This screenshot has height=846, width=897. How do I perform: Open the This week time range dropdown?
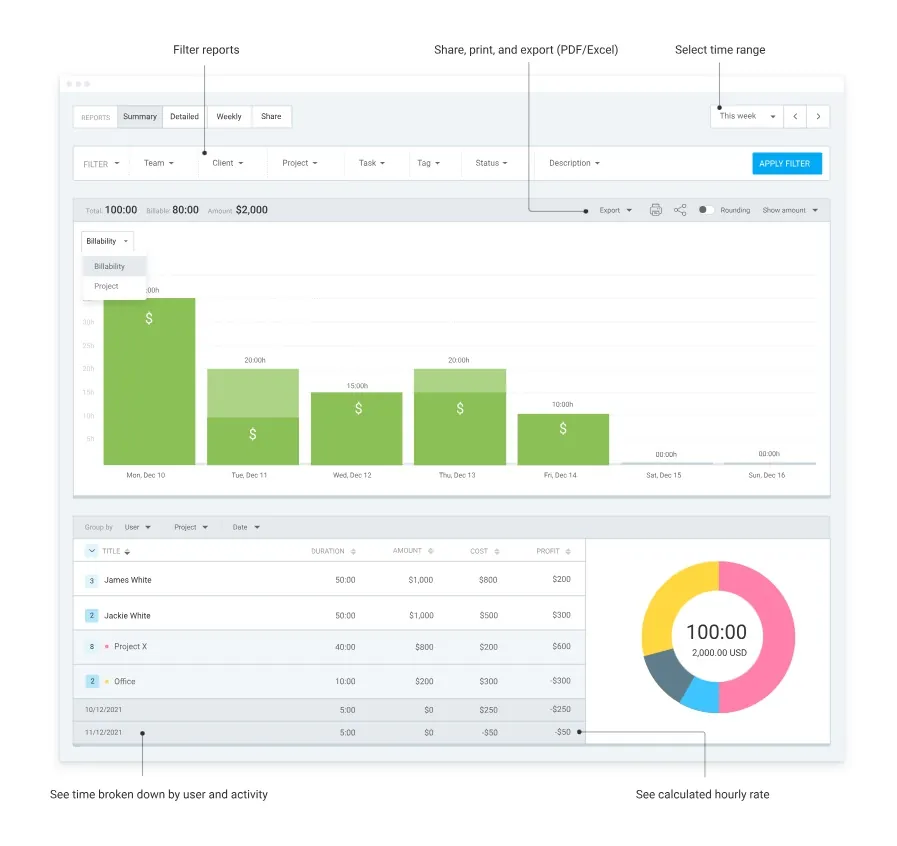(x=747, y=116)
